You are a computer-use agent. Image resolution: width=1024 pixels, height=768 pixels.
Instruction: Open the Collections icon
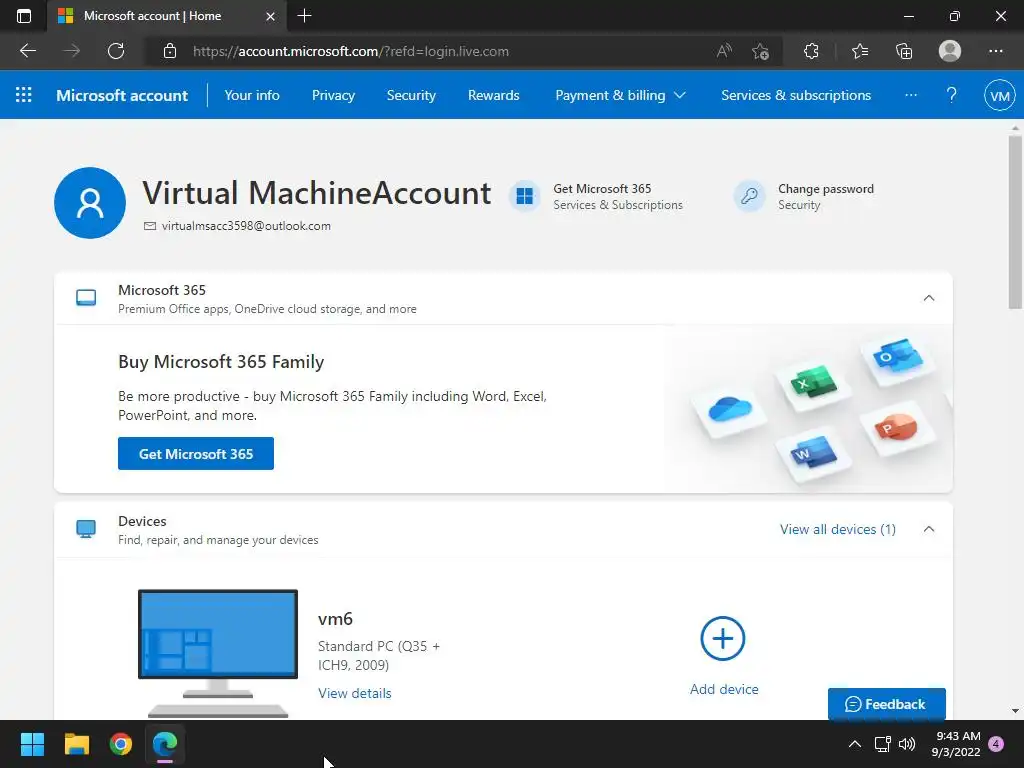point(904,51)
